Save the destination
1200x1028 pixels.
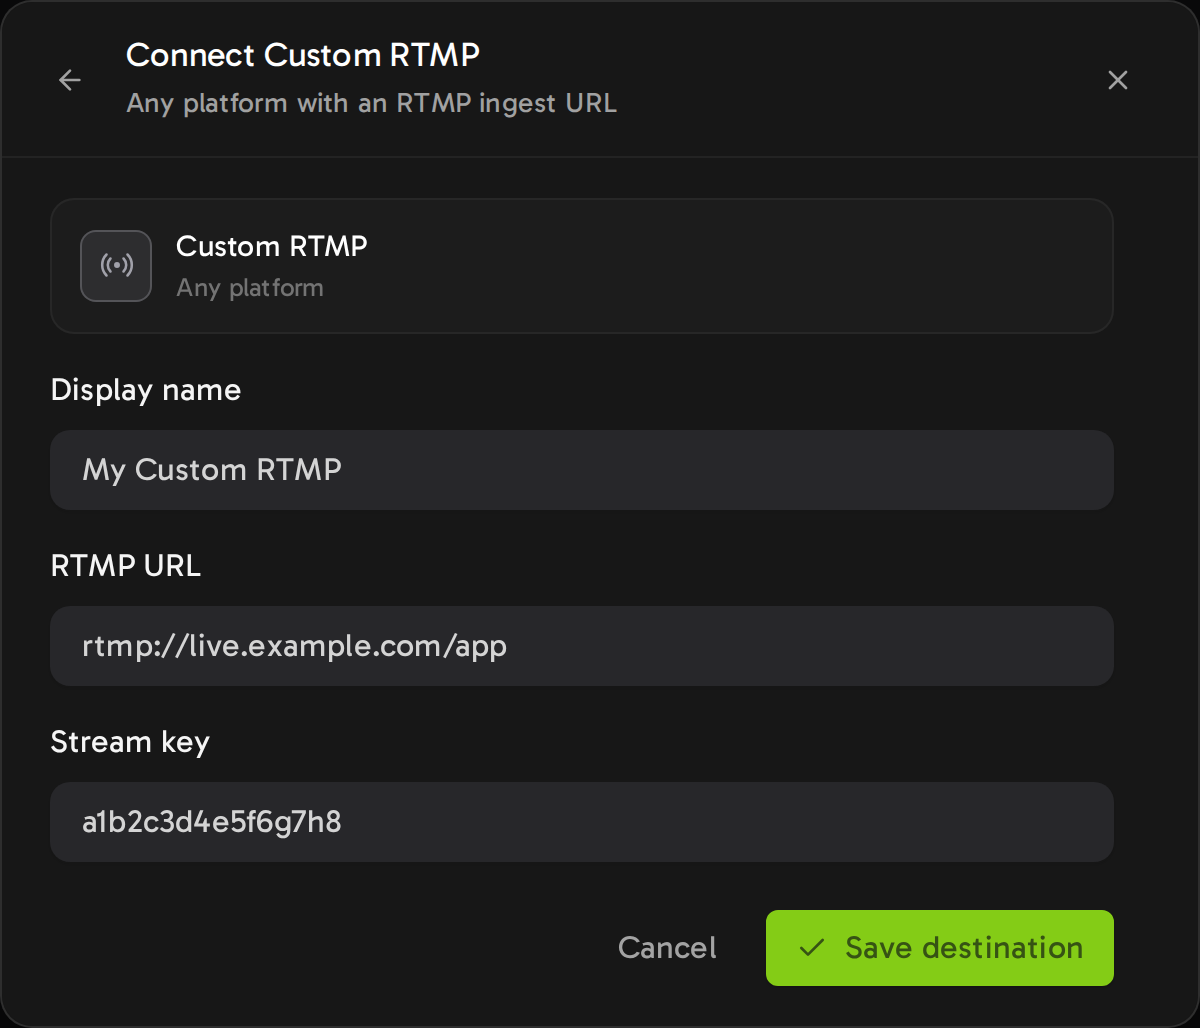pyautogui.click(x=940, y=948)
